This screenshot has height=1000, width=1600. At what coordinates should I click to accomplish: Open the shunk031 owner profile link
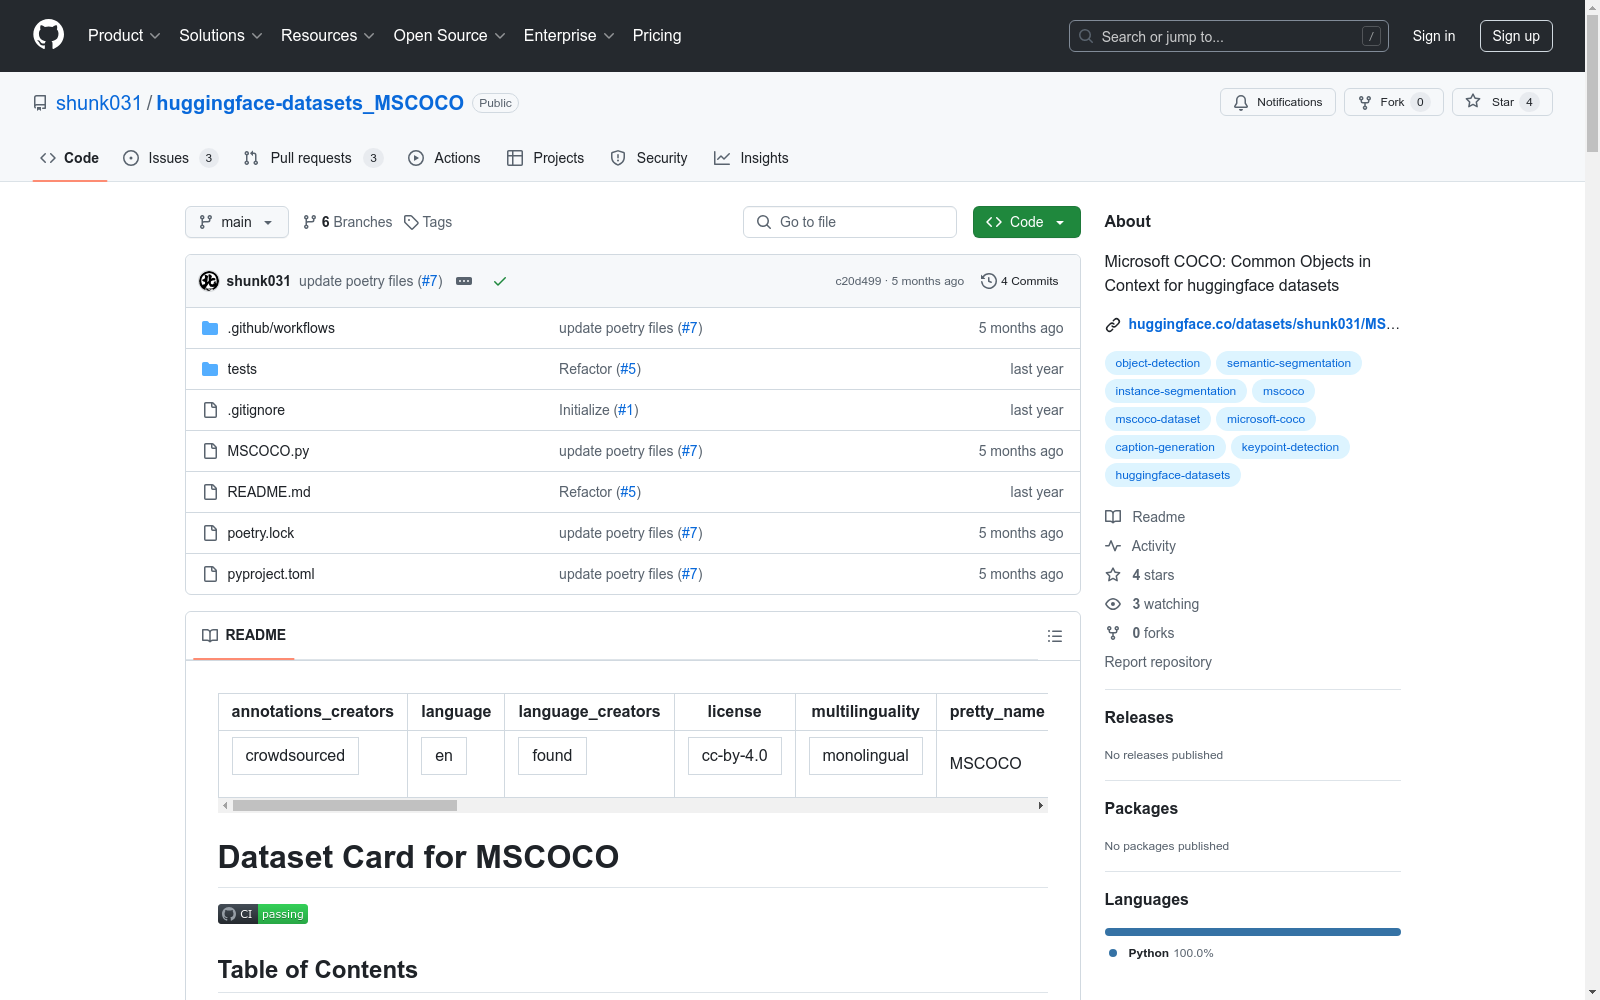pos(99,103)
